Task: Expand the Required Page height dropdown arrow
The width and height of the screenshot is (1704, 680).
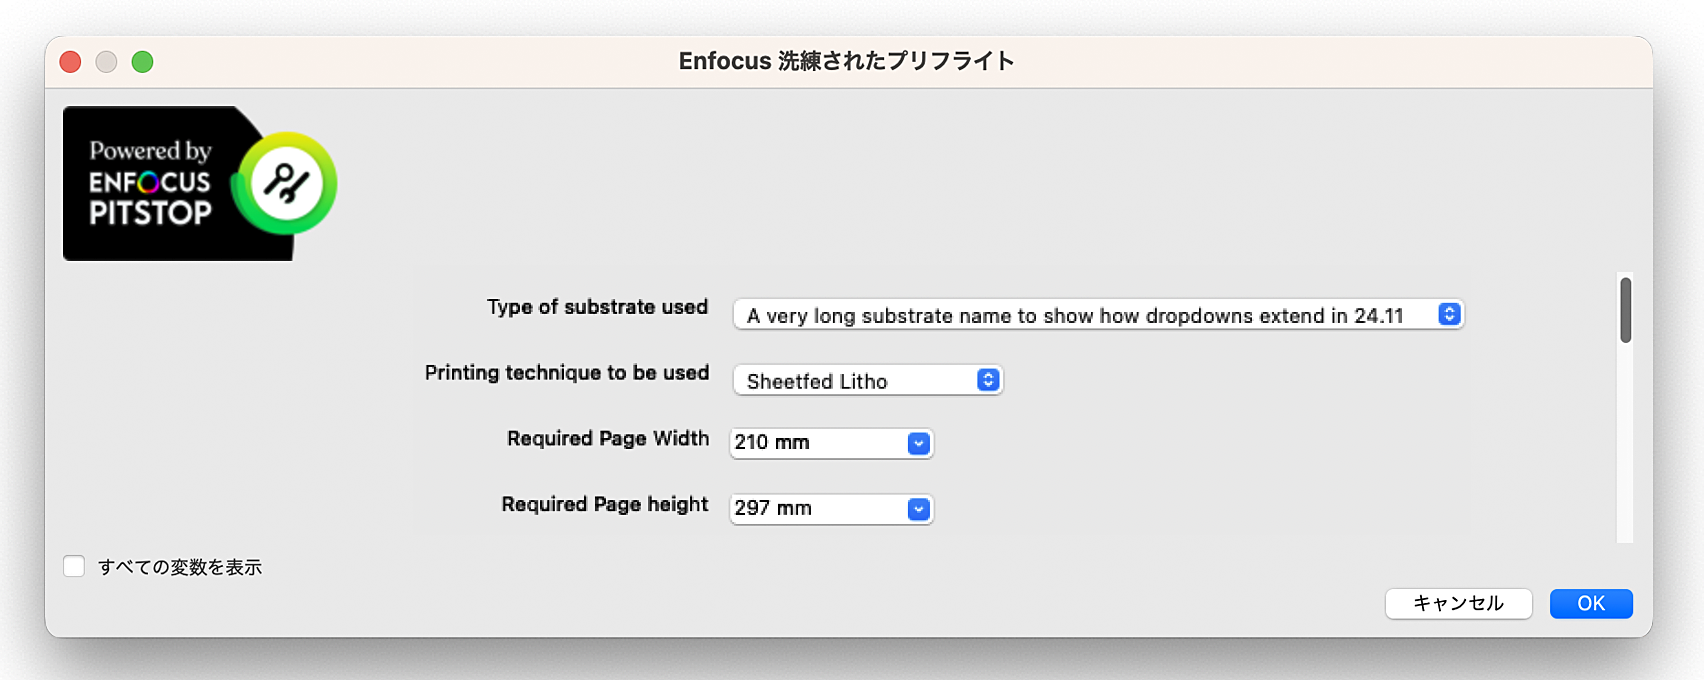Action: [918, 509]
